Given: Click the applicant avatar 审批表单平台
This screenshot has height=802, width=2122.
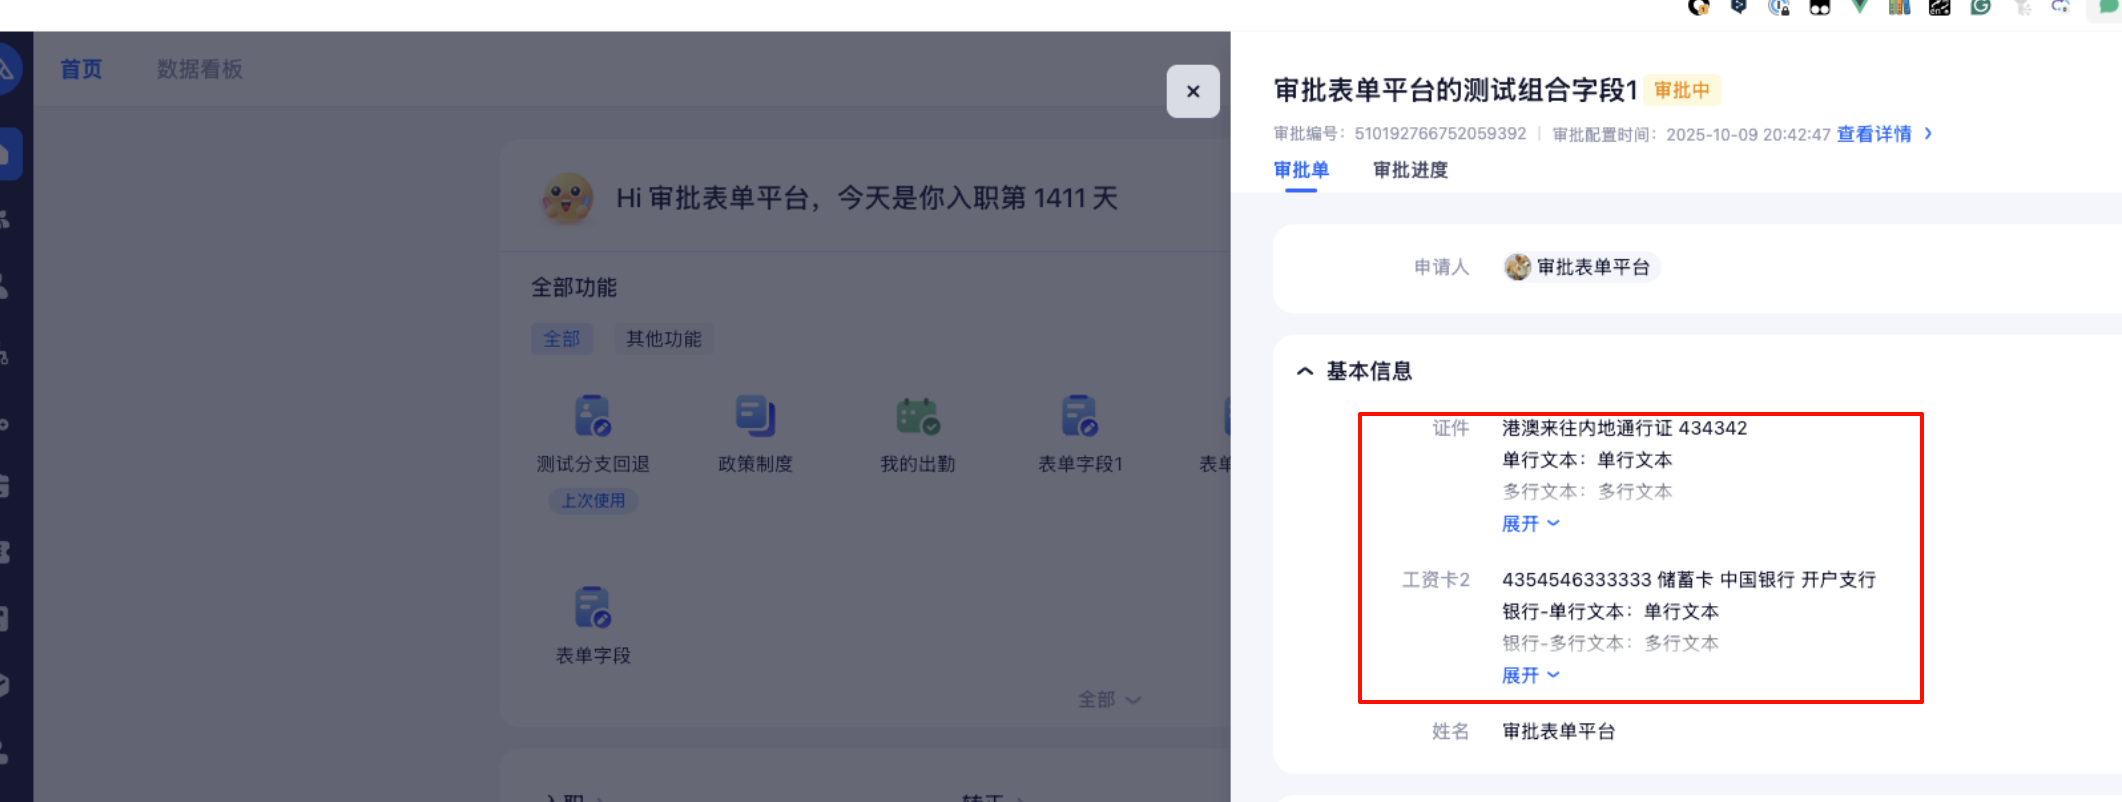Looking at the screenshot, I should point(1518,267).
